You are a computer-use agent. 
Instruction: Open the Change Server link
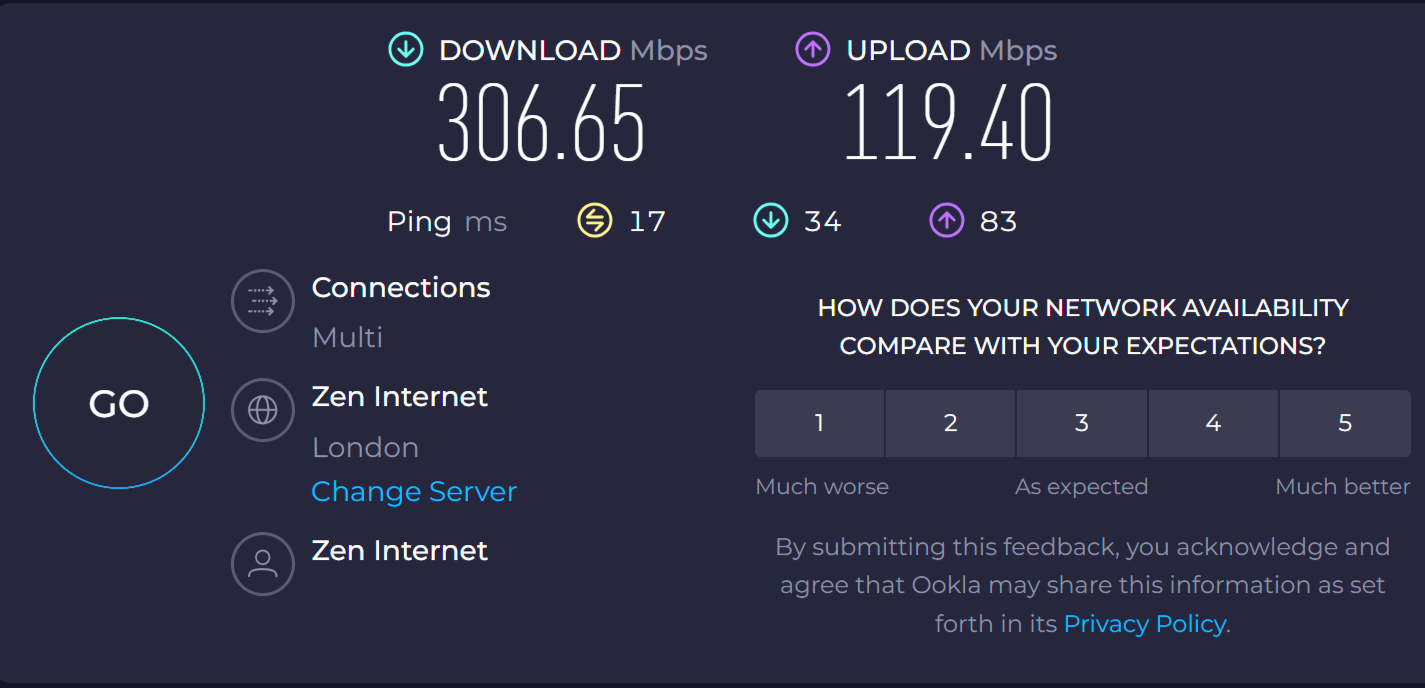coord(414,492)
